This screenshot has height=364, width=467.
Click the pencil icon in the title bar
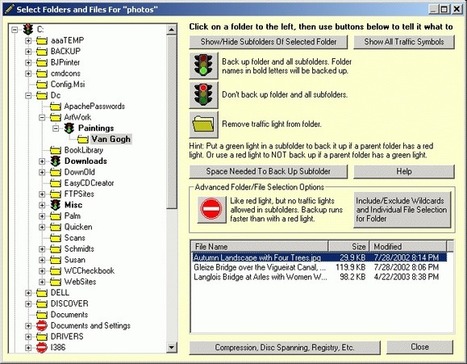(9, 9)
